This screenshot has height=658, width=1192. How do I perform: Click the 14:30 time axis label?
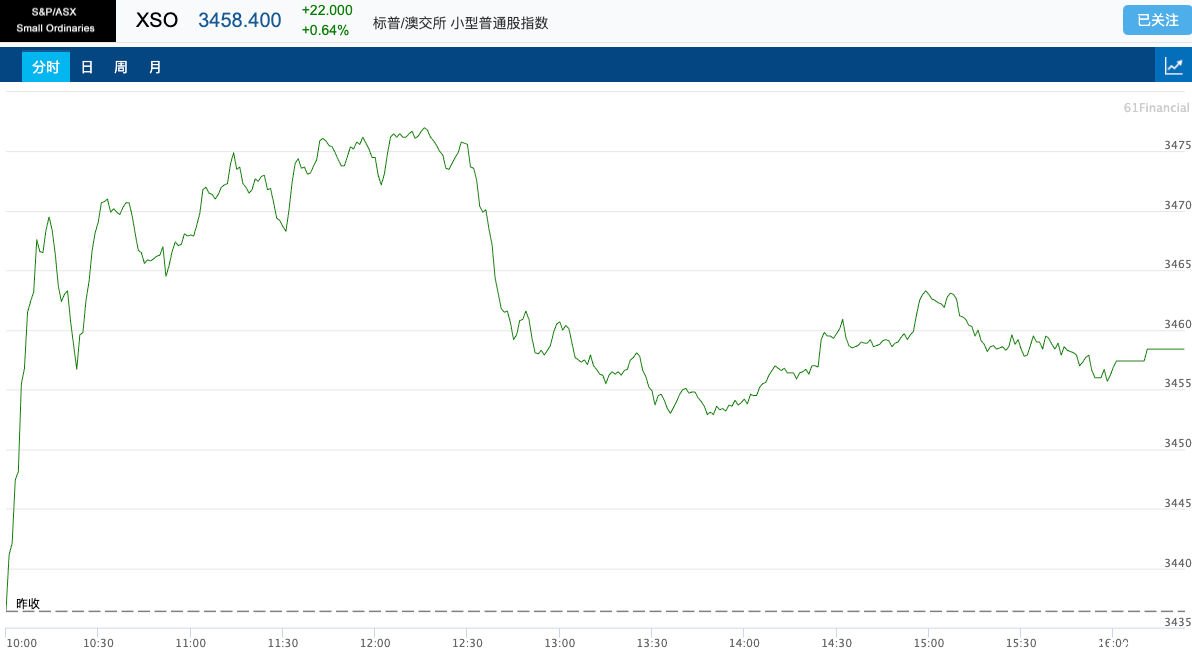pyautogui.click(x=836, y=644)
